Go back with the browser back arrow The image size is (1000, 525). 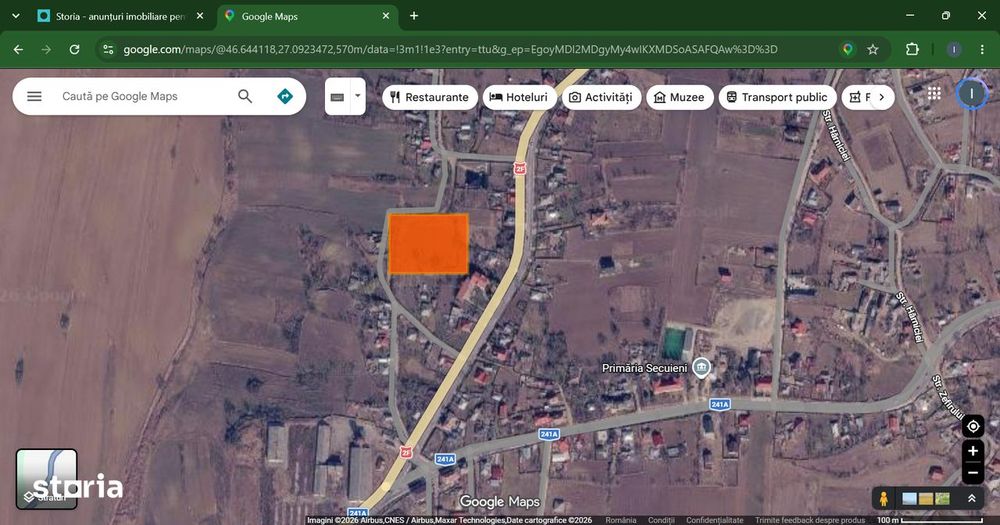(18, 49)
